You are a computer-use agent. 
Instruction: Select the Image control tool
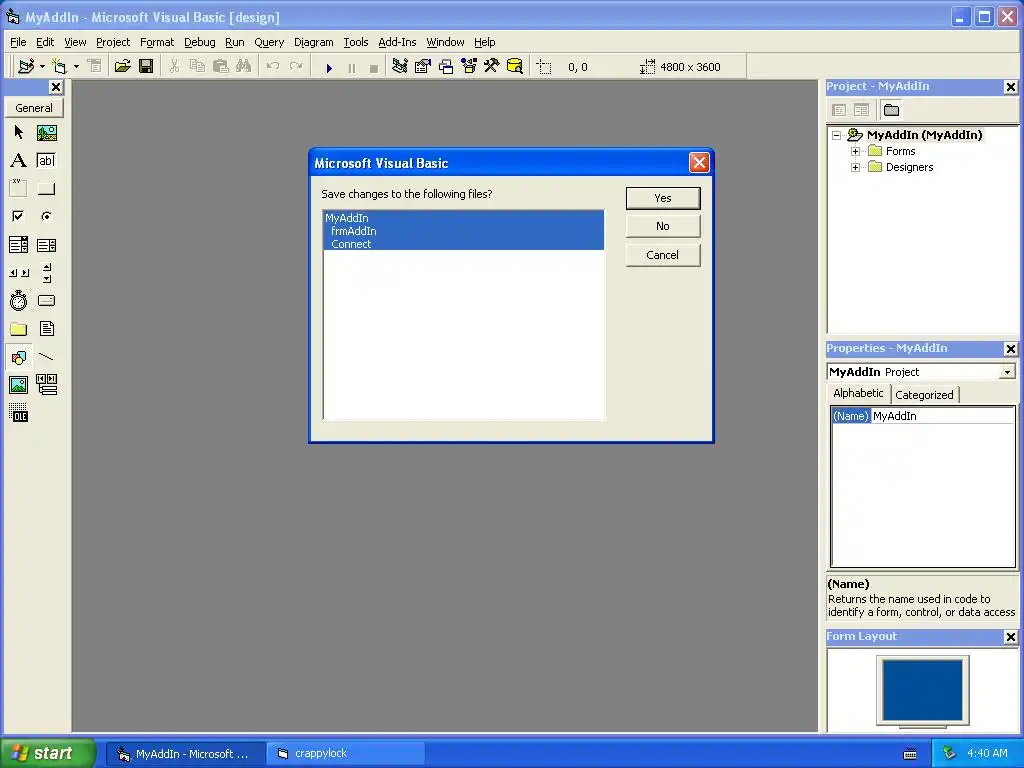coord(18,385)
